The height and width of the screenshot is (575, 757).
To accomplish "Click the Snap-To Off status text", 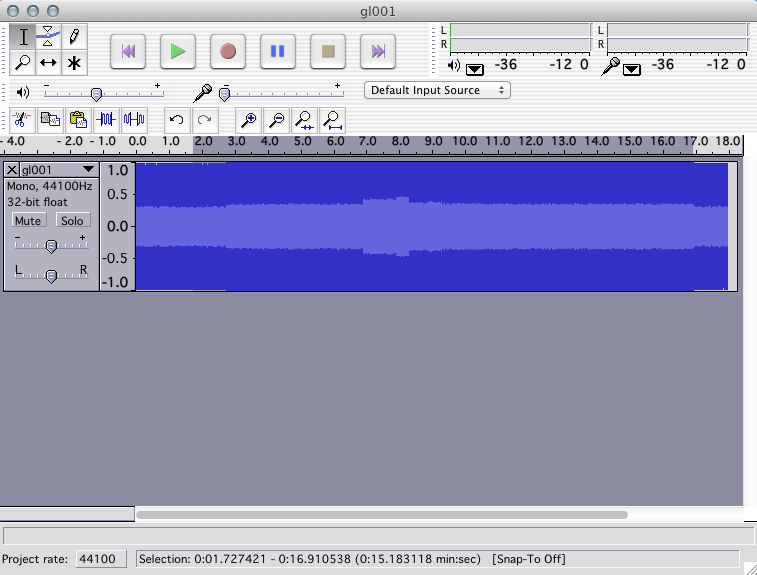I will tap(529, 559).
